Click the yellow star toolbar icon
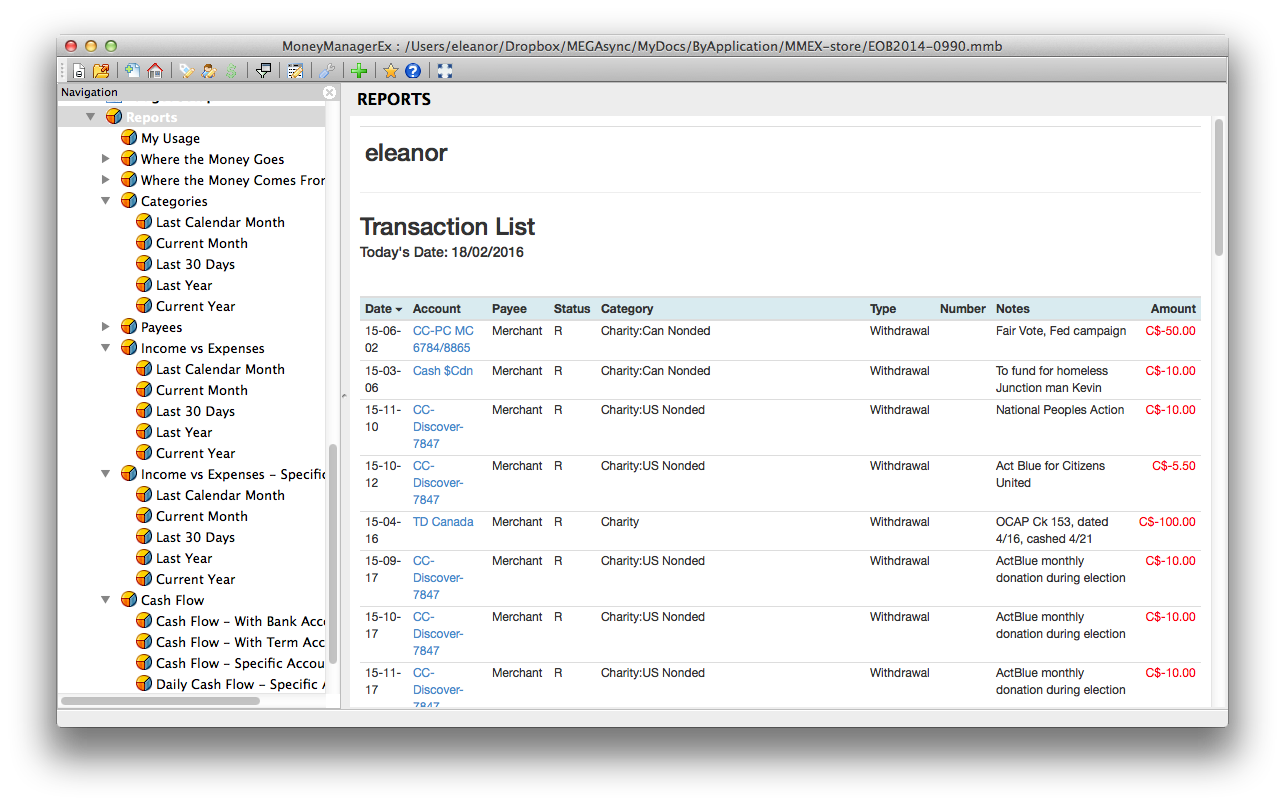The width and height of the screenshot is (1285, 806). pyautogui.click(x=391, y=71)
